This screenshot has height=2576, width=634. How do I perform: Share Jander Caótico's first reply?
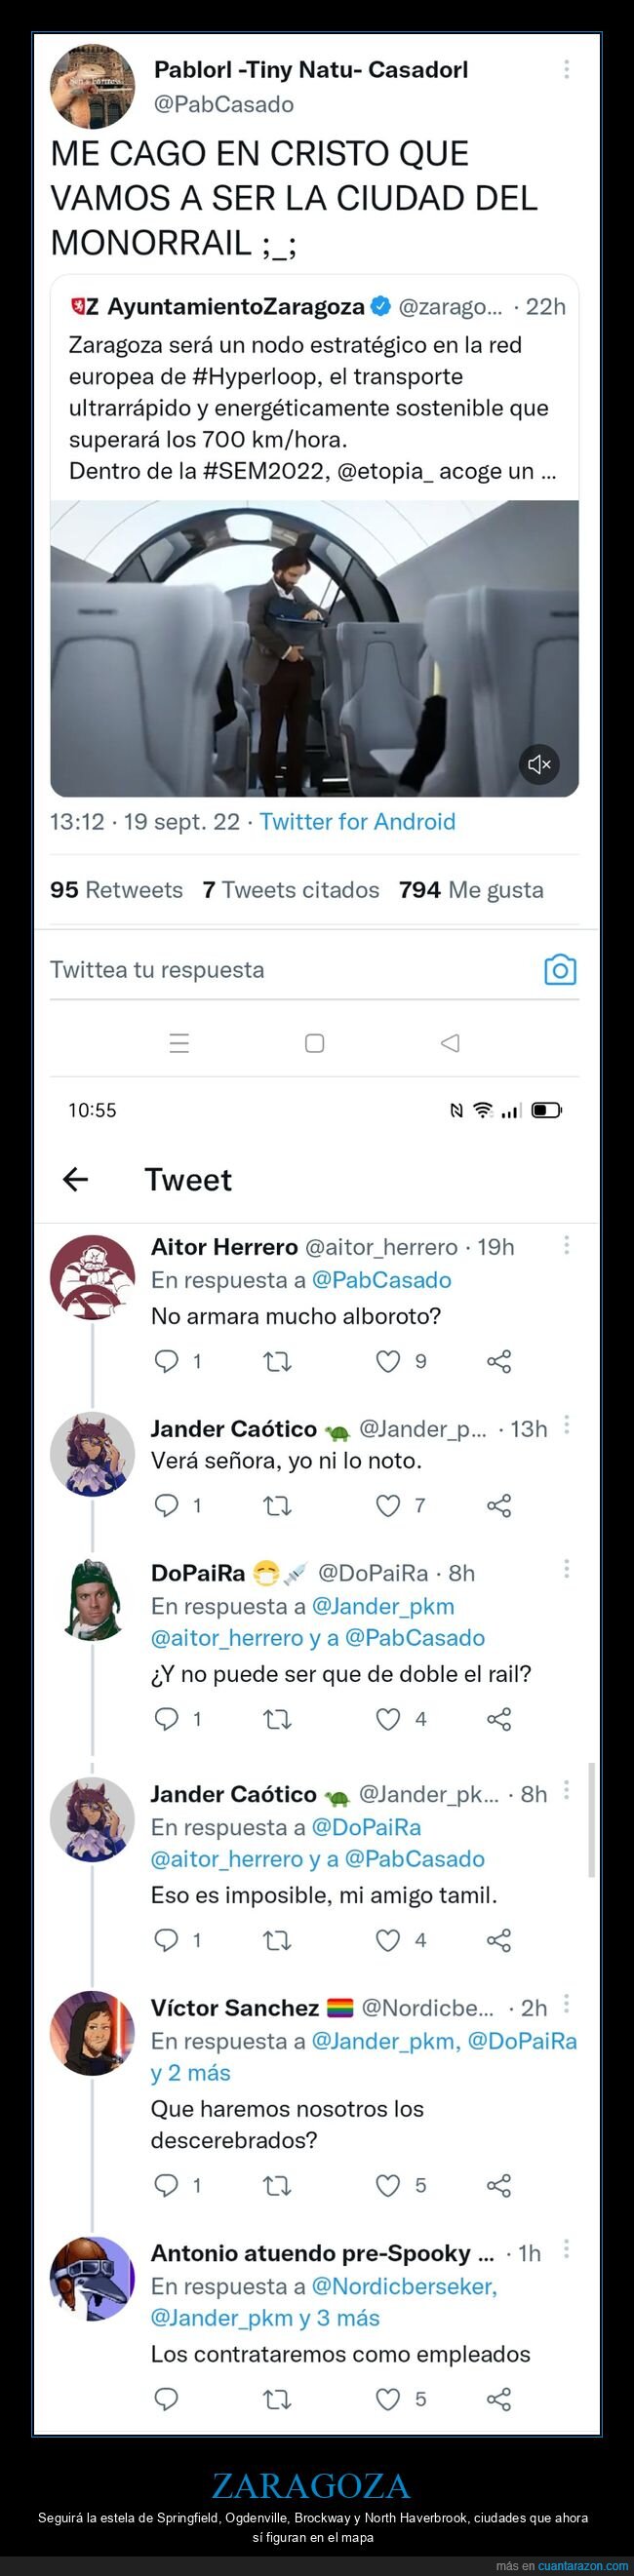pyautogui.click(x=499, y=1505)
